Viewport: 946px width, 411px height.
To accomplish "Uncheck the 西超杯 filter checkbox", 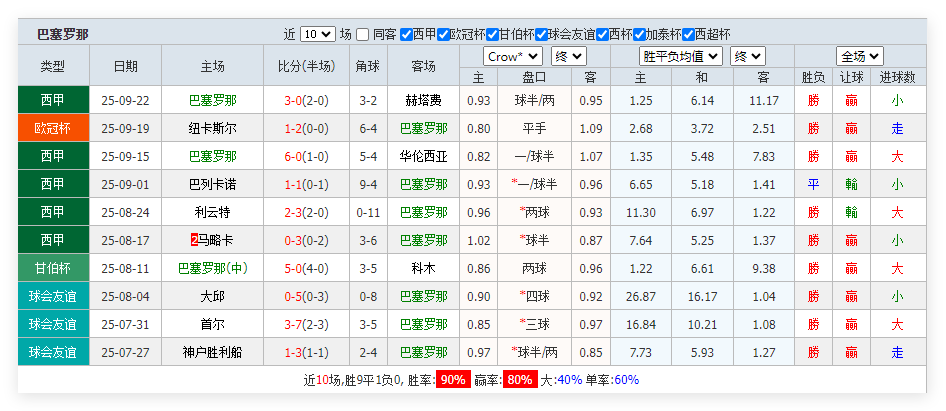I will pyautogui.click(x=687, y=34).
